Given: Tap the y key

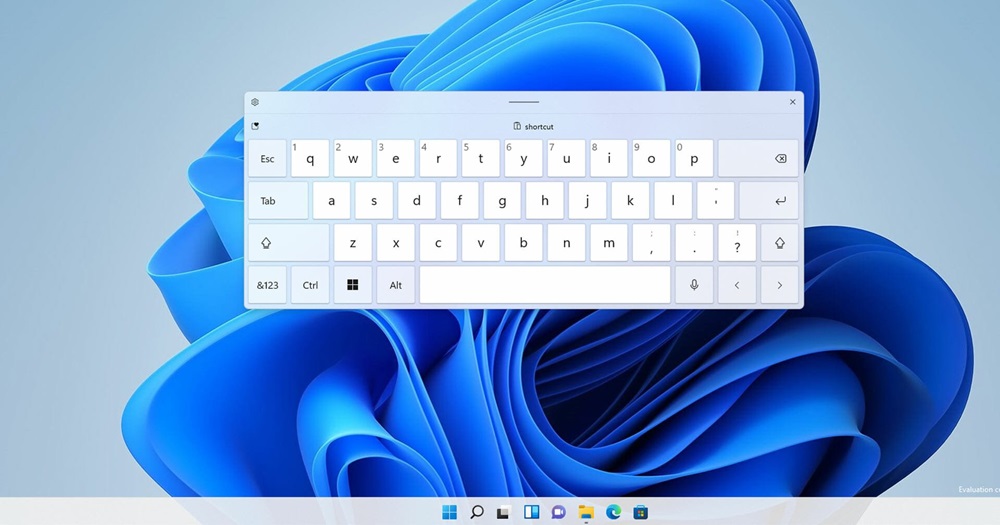Looking at the screenshot, I should (x=524, y=159).
